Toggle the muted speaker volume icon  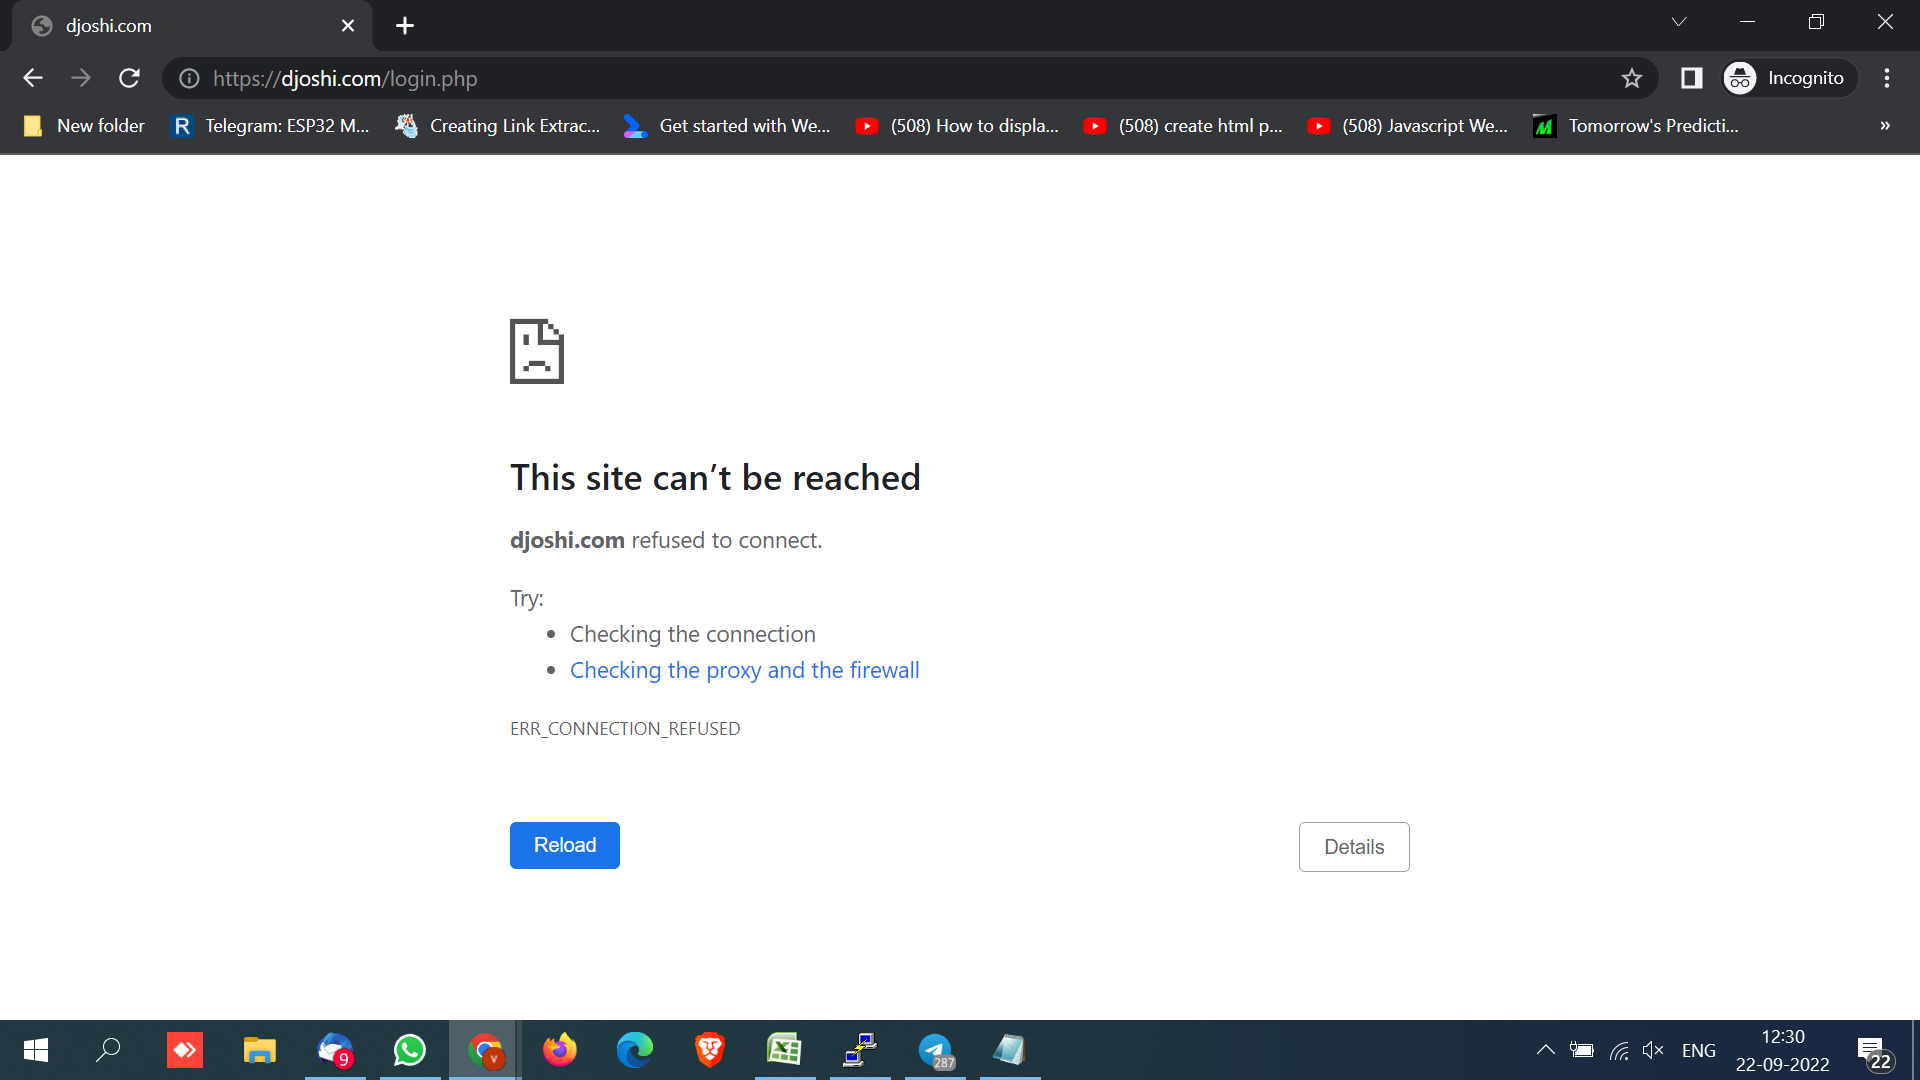tap(1653, 1050)
